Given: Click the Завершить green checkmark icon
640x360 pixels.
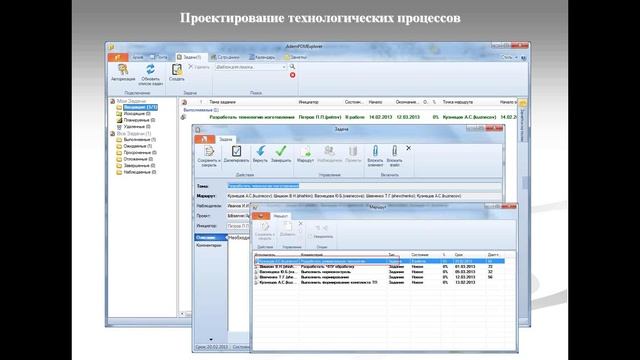Looking at the screenshot, I should pyautogui.click(x=281, y=151).
